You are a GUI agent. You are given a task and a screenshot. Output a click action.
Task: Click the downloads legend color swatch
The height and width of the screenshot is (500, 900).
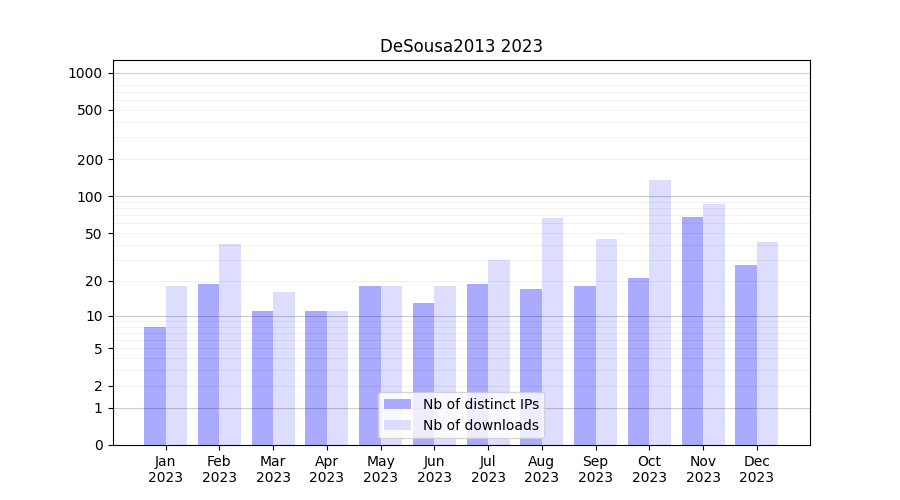tap(397, 425)
